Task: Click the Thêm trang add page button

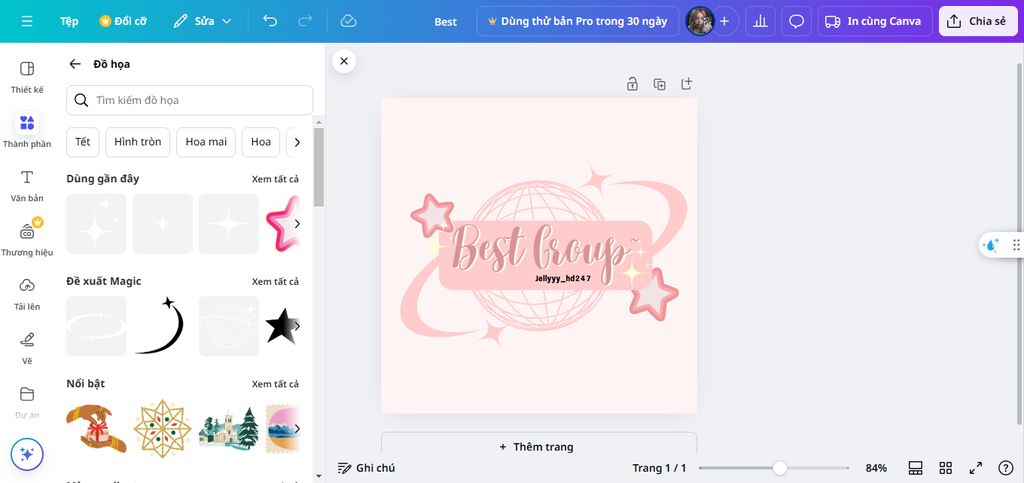Action: tap(539, 446)
